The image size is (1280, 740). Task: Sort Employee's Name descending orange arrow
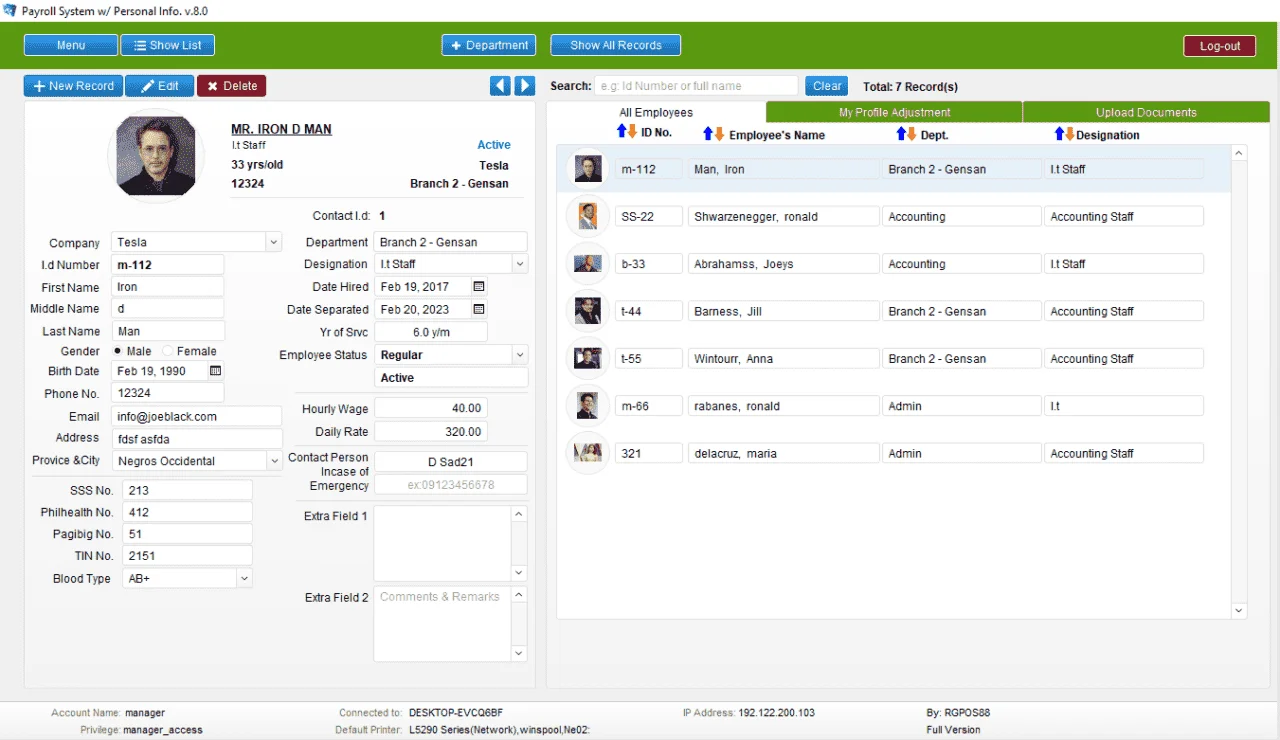pos(719,134)
